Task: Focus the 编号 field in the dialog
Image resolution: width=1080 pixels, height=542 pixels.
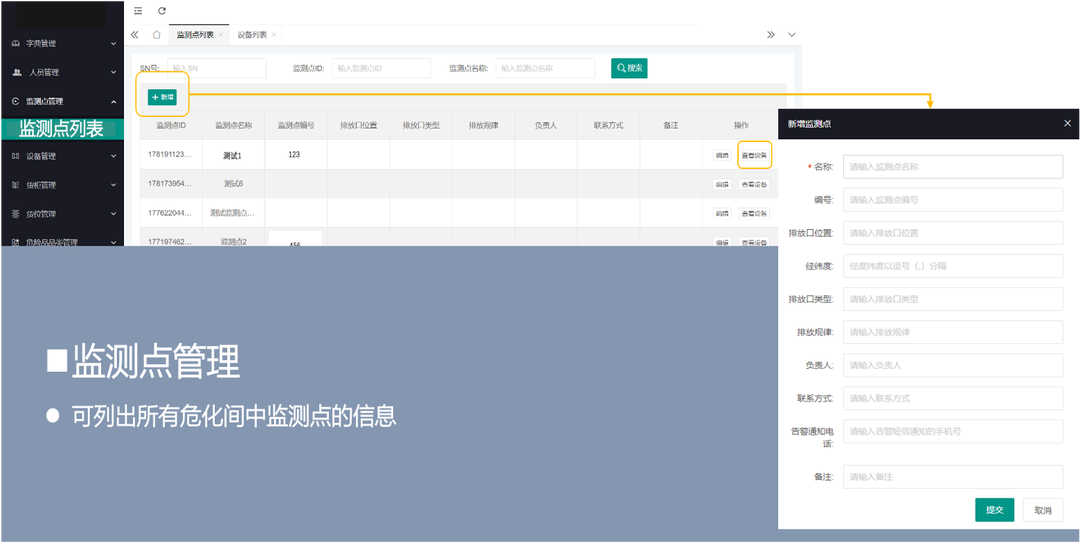Action: tap(953, 200)
